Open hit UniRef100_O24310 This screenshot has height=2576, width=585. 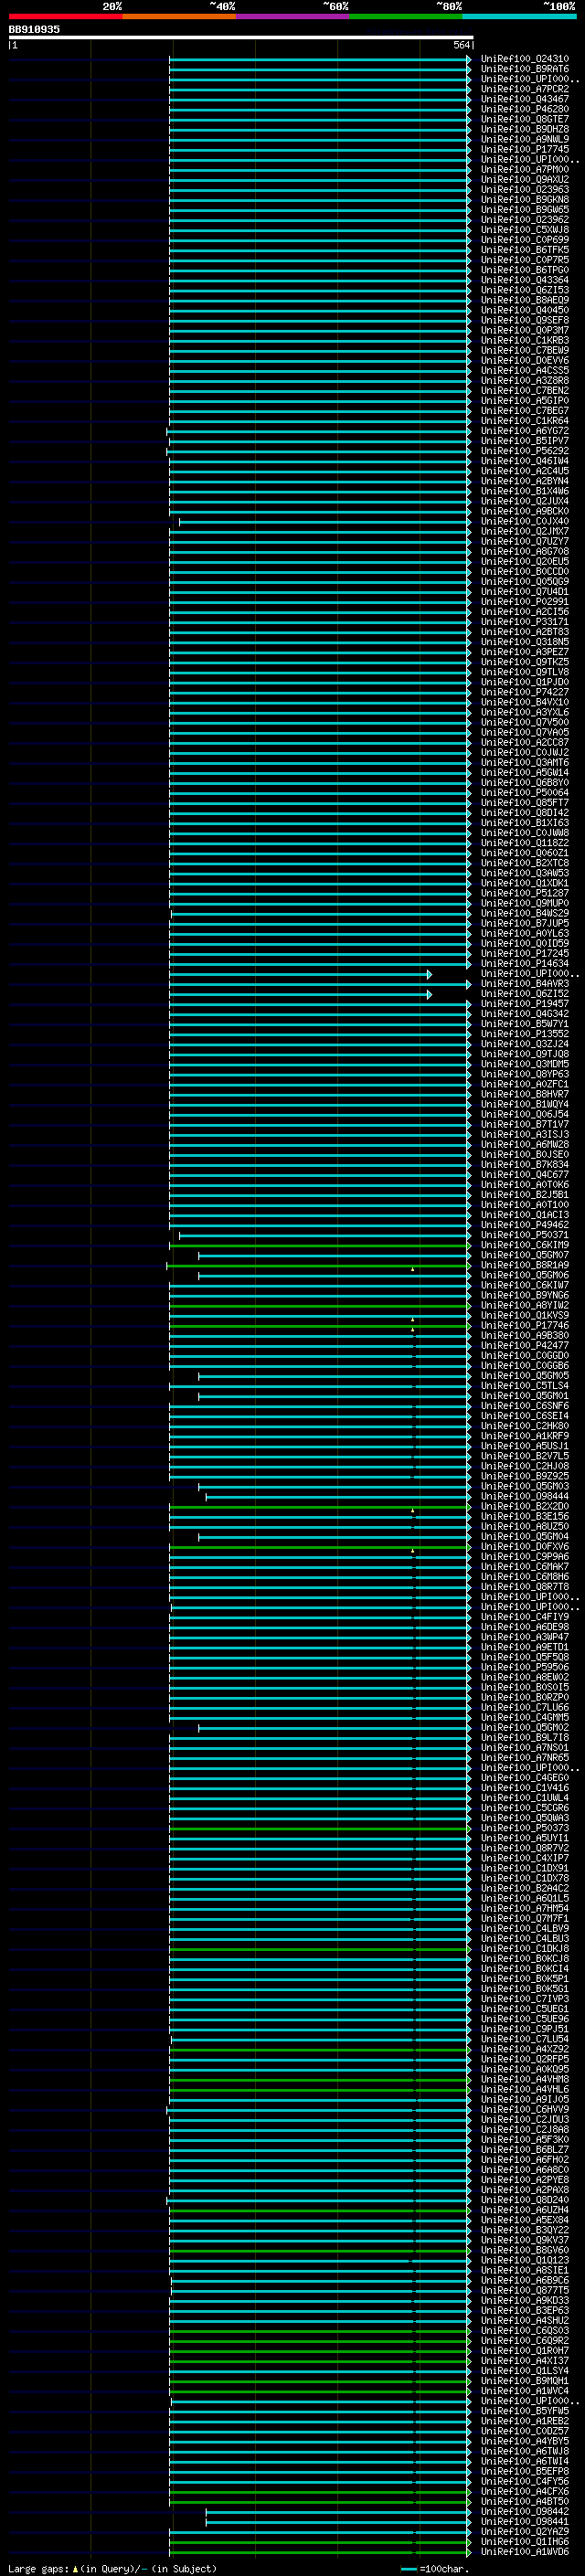point(524,59)
